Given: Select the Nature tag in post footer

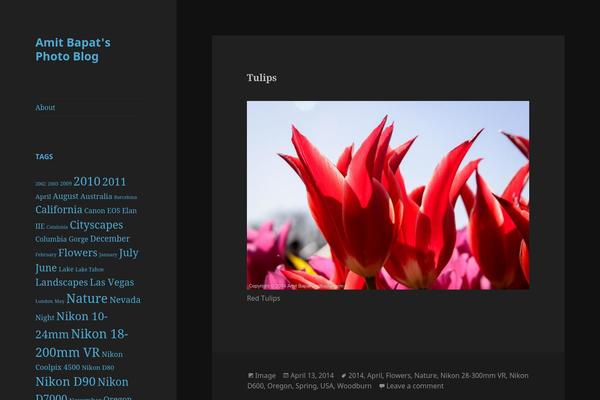Looking at the screenshot, I should click(425, 376).
